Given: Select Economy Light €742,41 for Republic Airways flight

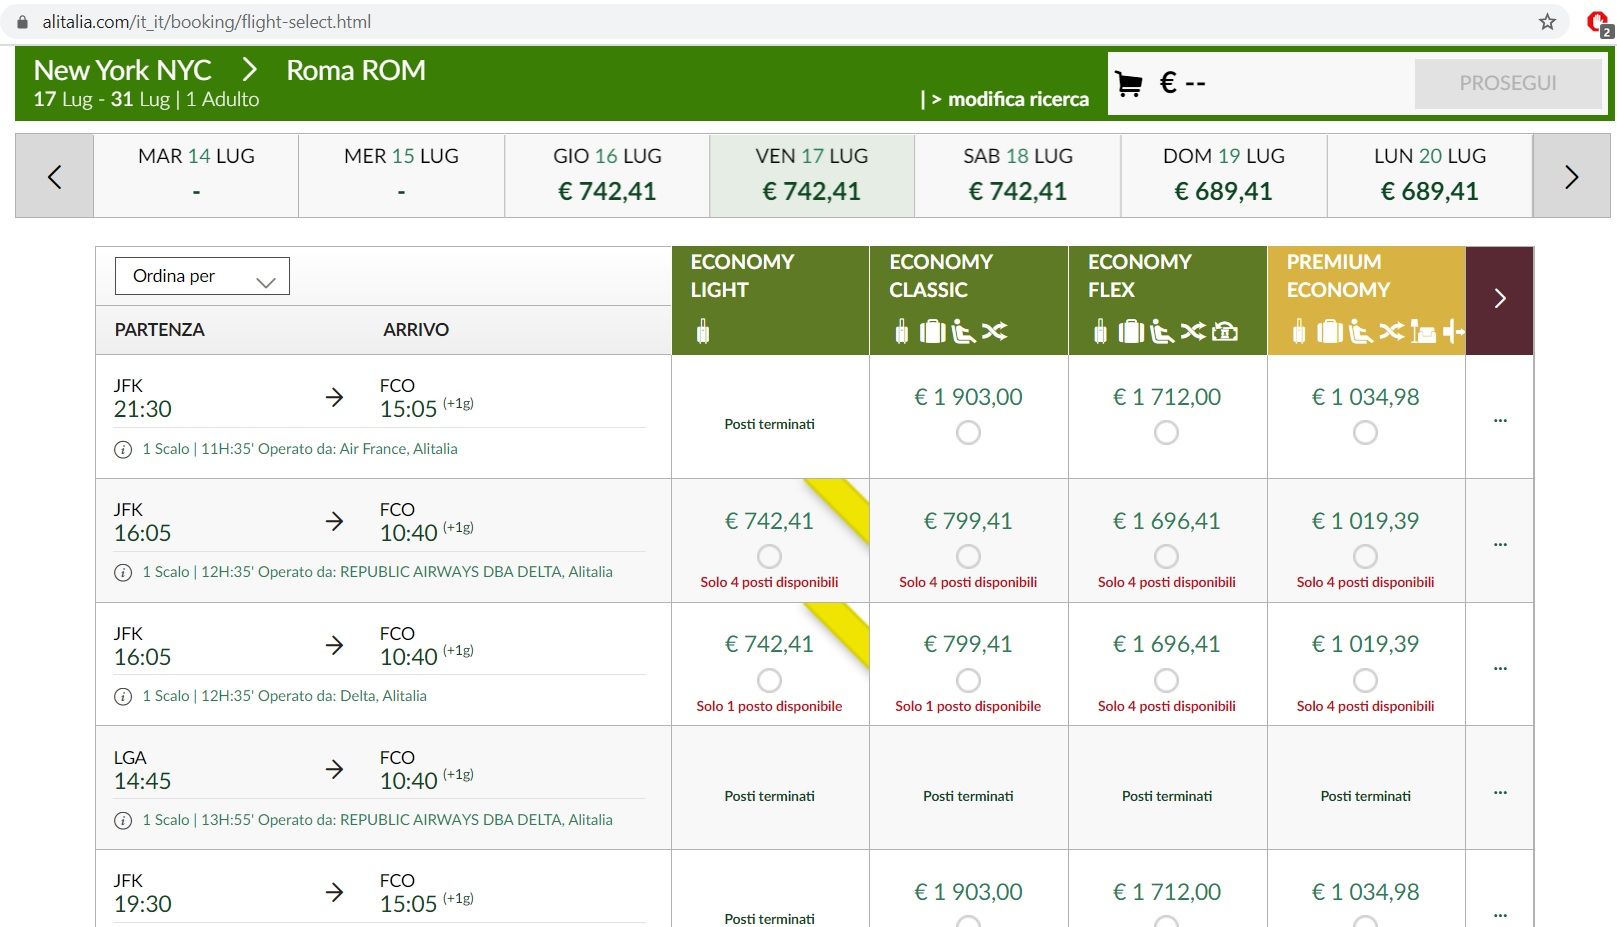Looking at the screenshot, I should [769, 556].
